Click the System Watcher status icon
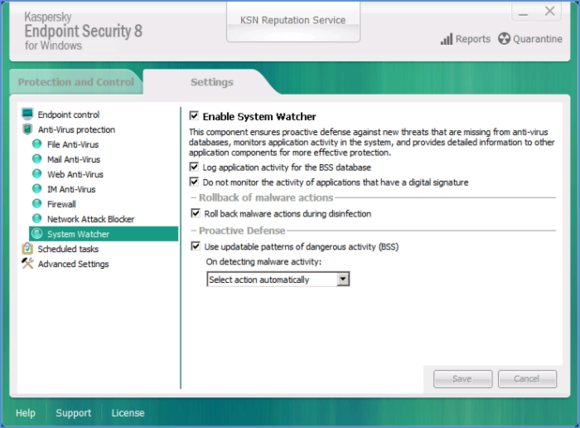Screen dimensions: 580x428 (x=37, y=233)
